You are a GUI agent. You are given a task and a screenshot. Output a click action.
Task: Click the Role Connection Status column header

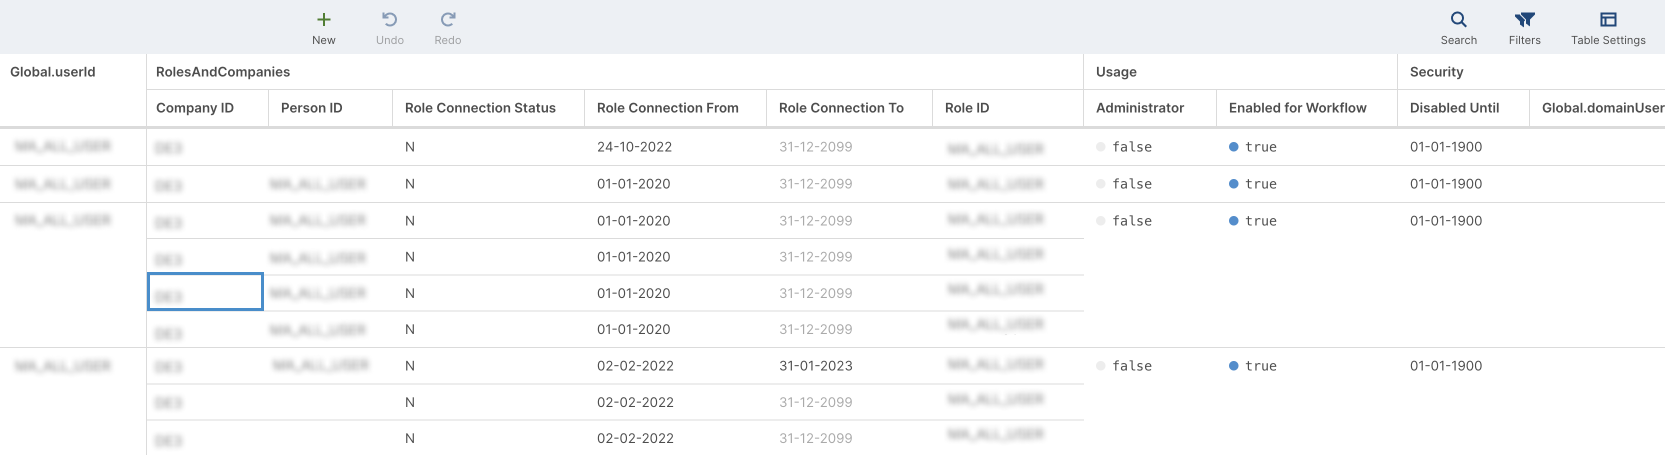coord(480,108)
